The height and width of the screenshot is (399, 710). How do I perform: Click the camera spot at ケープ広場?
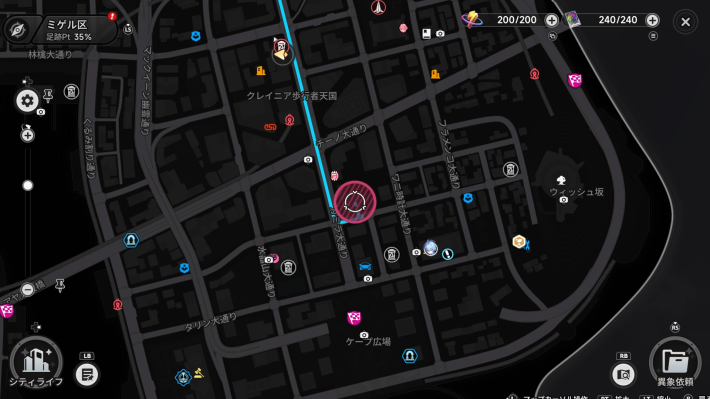tap(364, 335)
